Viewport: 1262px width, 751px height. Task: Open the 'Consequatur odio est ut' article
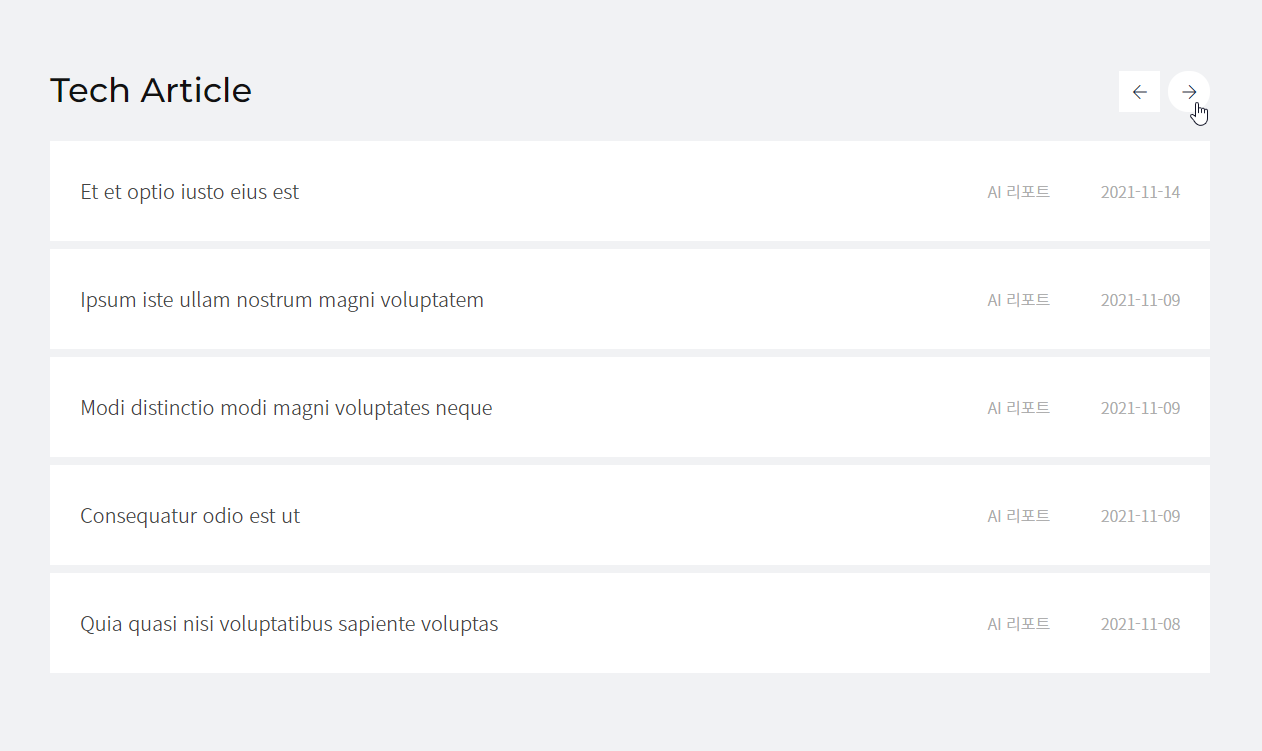click(x=190, y=516)
